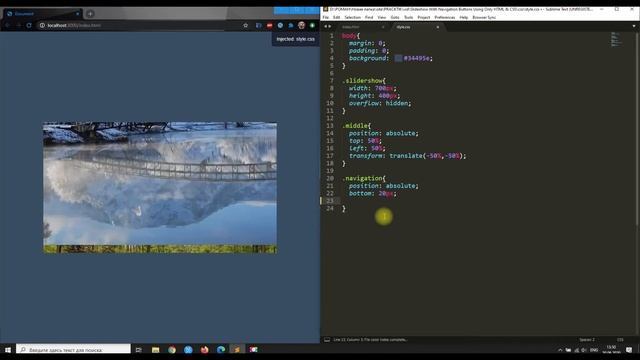Toggle the side bar icon in status bar
Image resolution: width=640 pixels, height=360 pixels.
[327, 340]
